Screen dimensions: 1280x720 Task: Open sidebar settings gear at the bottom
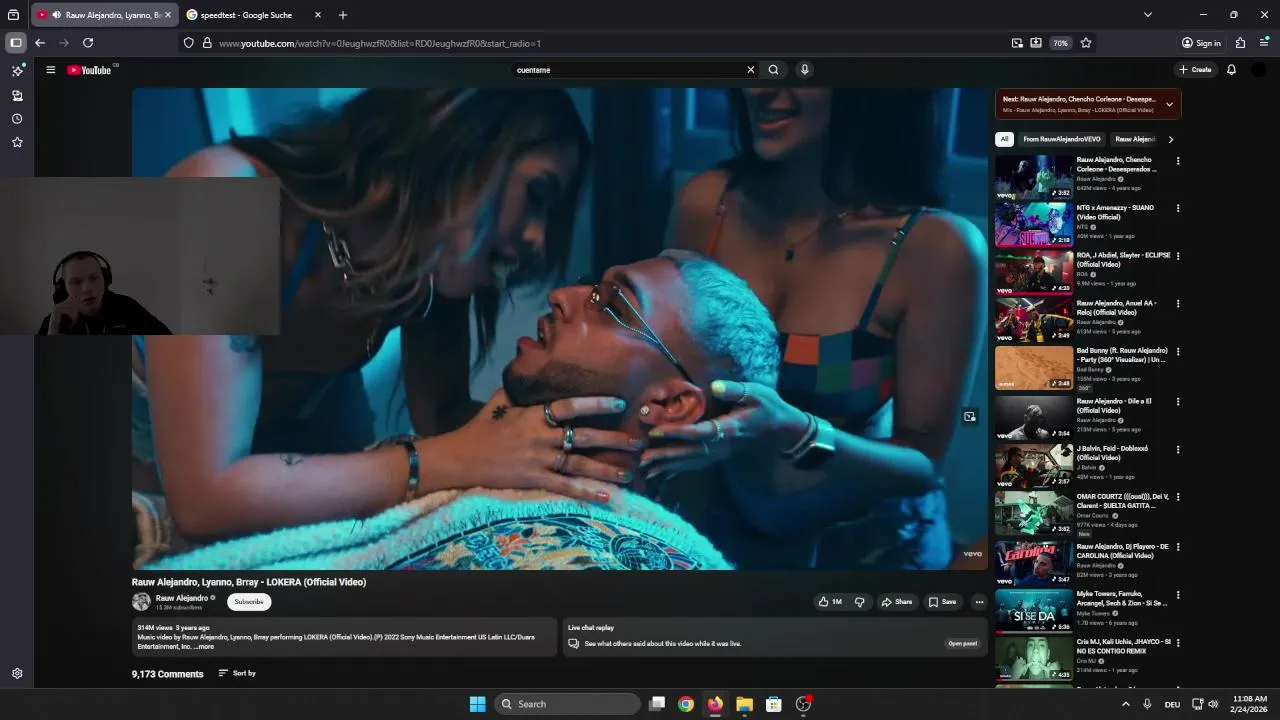[x=17, y=674]
